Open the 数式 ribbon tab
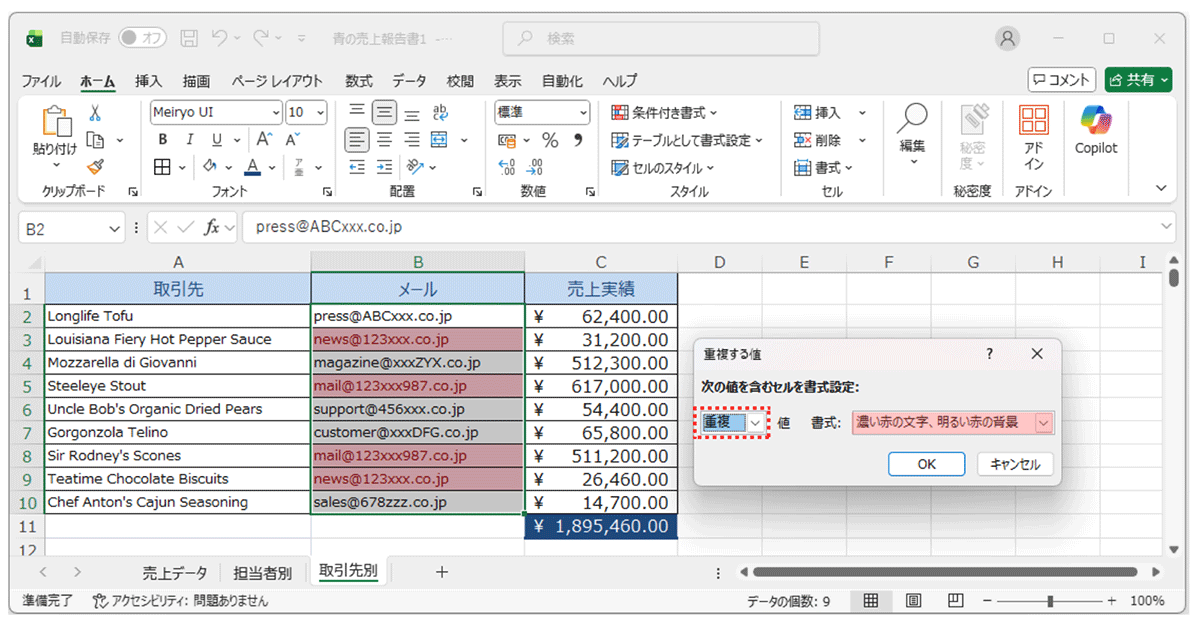 [358, 81]
